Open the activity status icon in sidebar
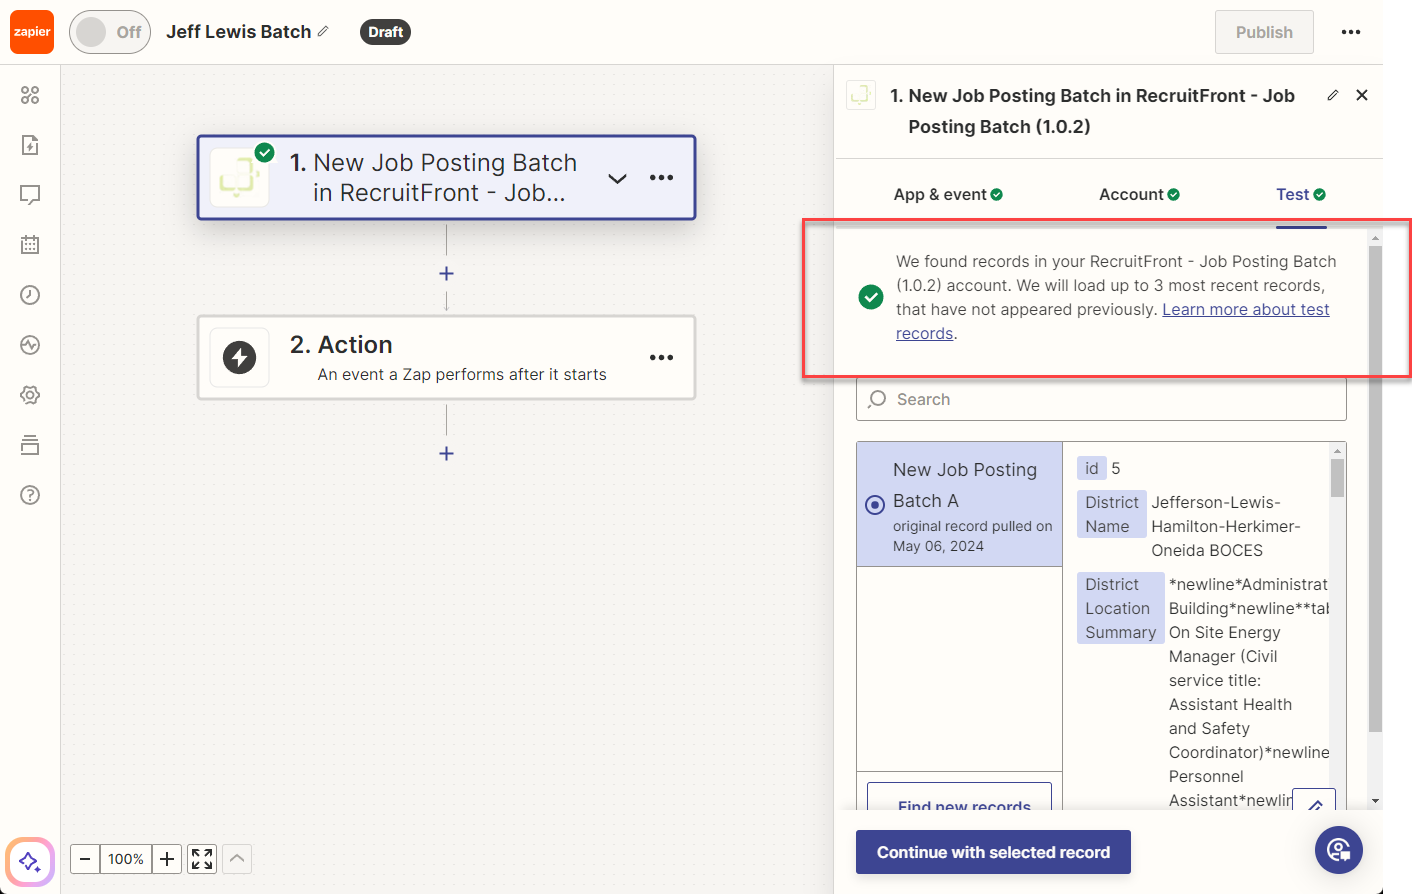 pyautogui.click(x=30, y=345)
